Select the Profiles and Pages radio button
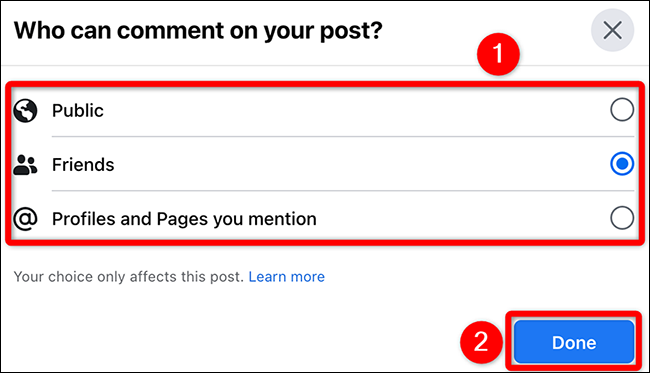Image resolution: width=650 pixels, height=373 pixels. click(x=622, y=218)
